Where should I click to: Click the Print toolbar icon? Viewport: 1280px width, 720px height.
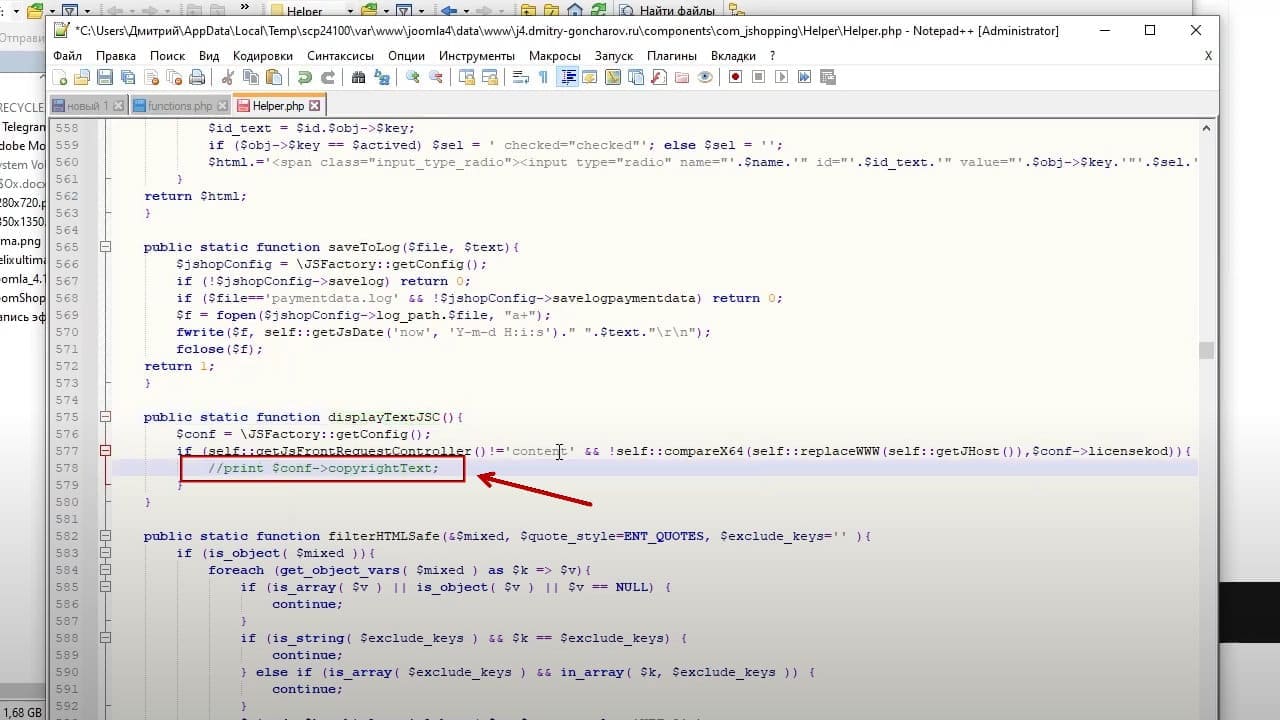(197, 77)
